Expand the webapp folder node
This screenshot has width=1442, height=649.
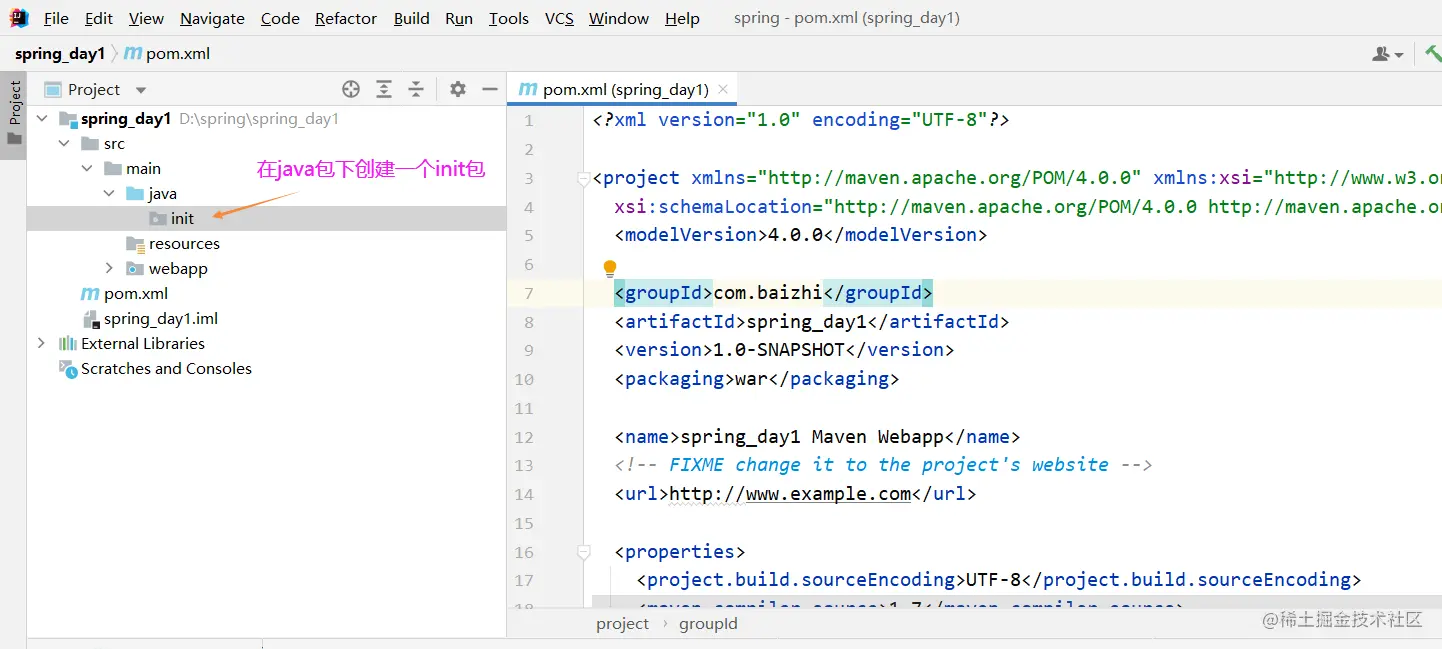coord(109,268)
